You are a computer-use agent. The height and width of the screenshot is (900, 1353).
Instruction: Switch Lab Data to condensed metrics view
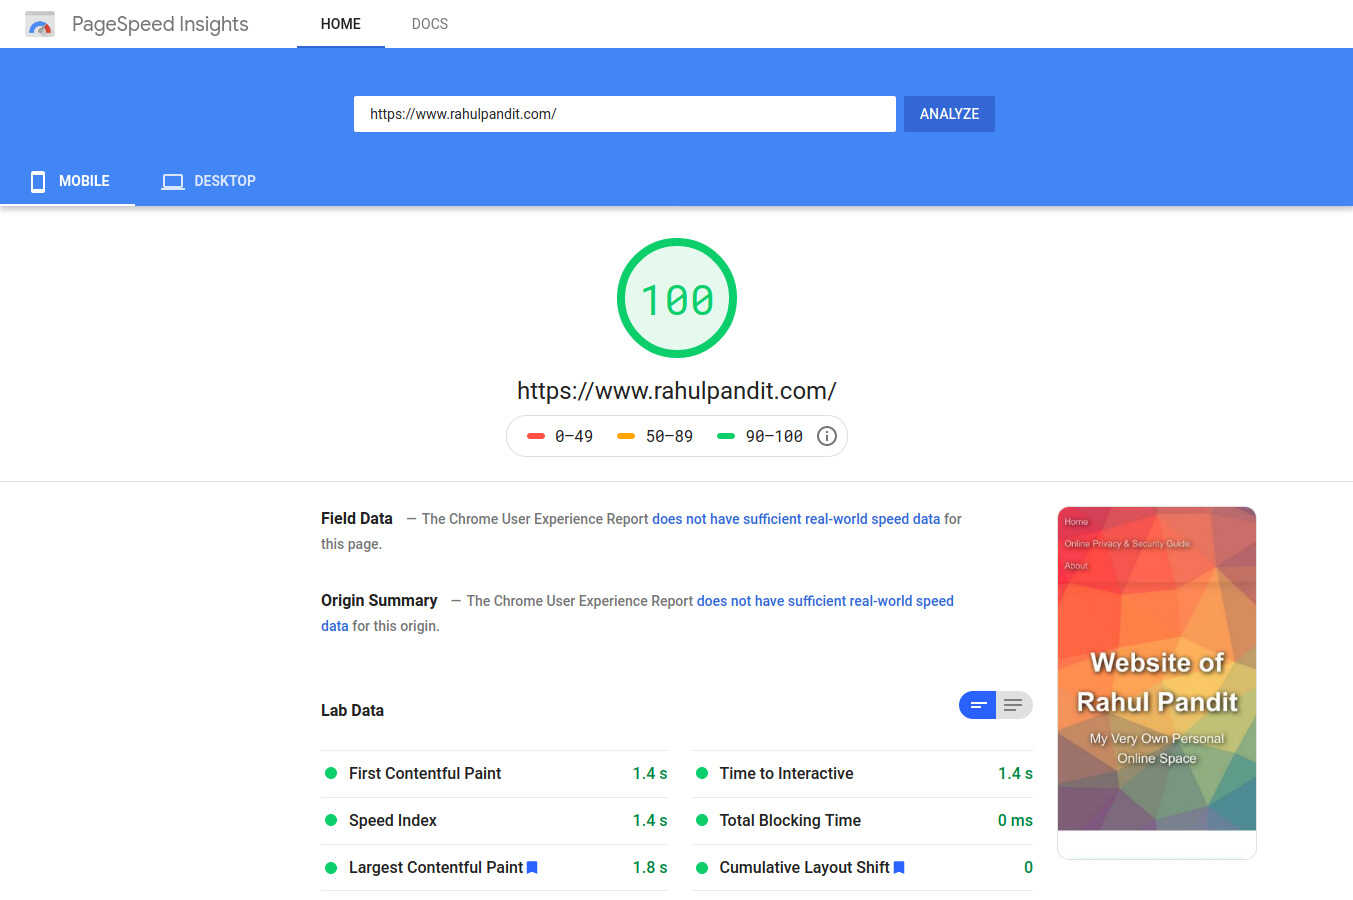977,705
